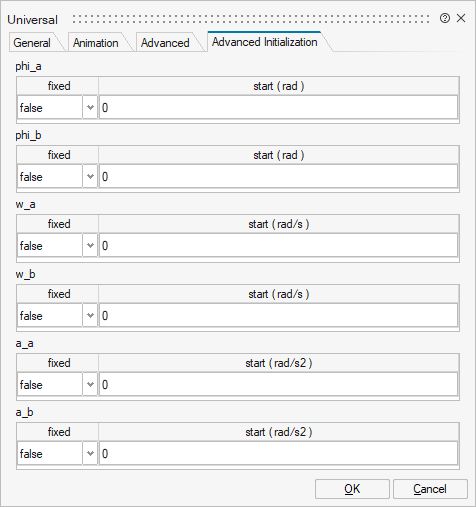The height and width of the screenshot is (507, 476).
Task: Open the Advanced tab
Action: tap(165, 43)
